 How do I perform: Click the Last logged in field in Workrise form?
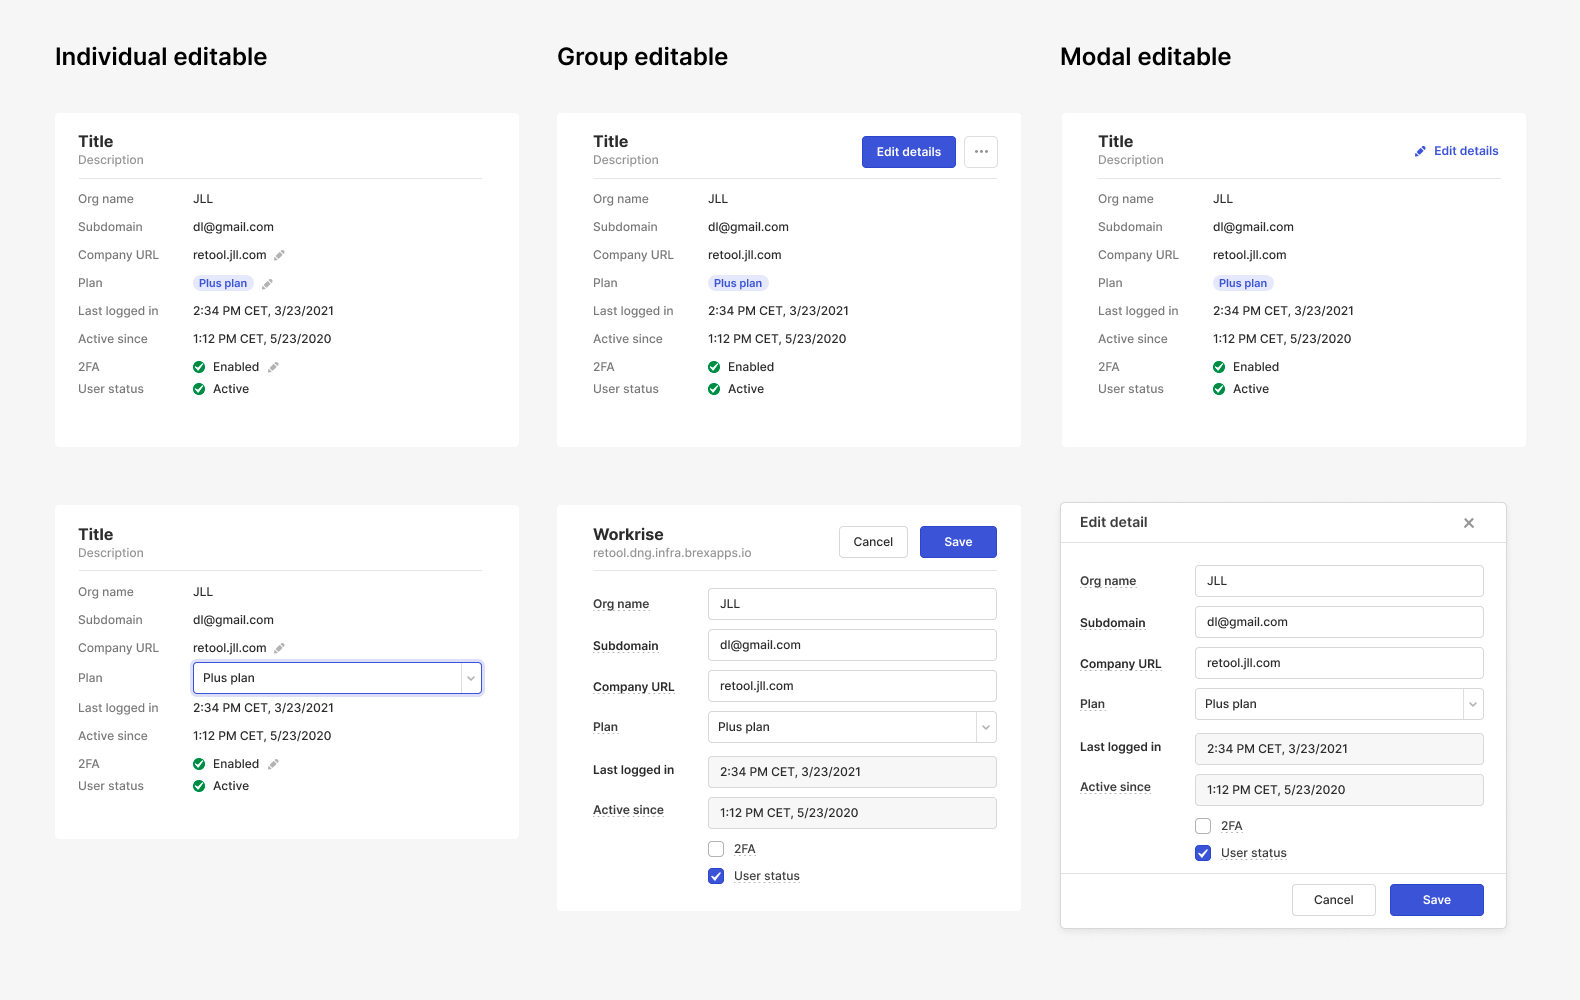[x=852, y=772]
